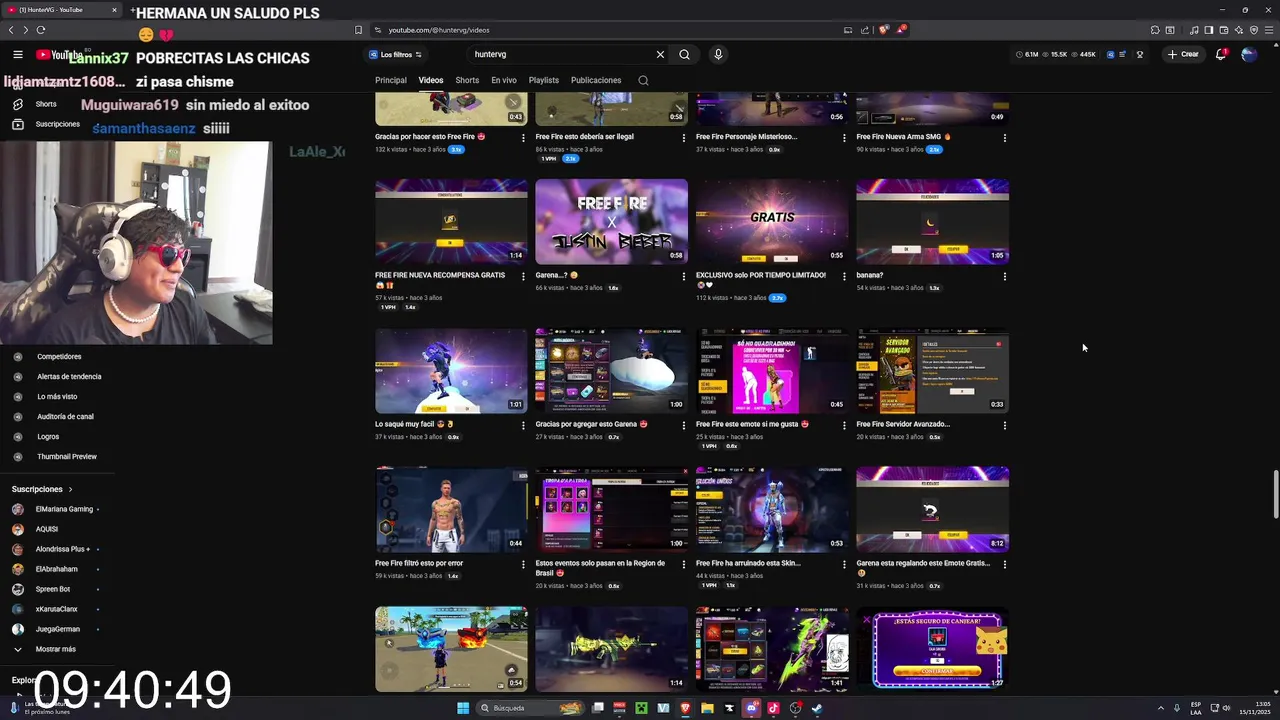1280x720 pixels.
Task: Open Alertas de tendencia sidebar item
Action: coord(69,376)
